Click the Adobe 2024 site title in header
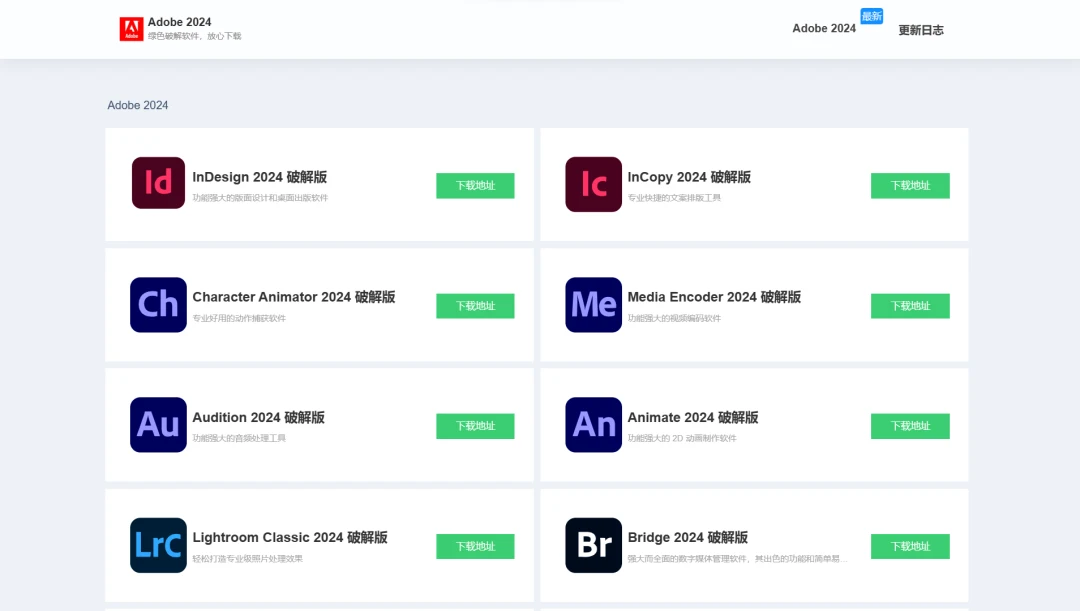 (x=179, y=22)
